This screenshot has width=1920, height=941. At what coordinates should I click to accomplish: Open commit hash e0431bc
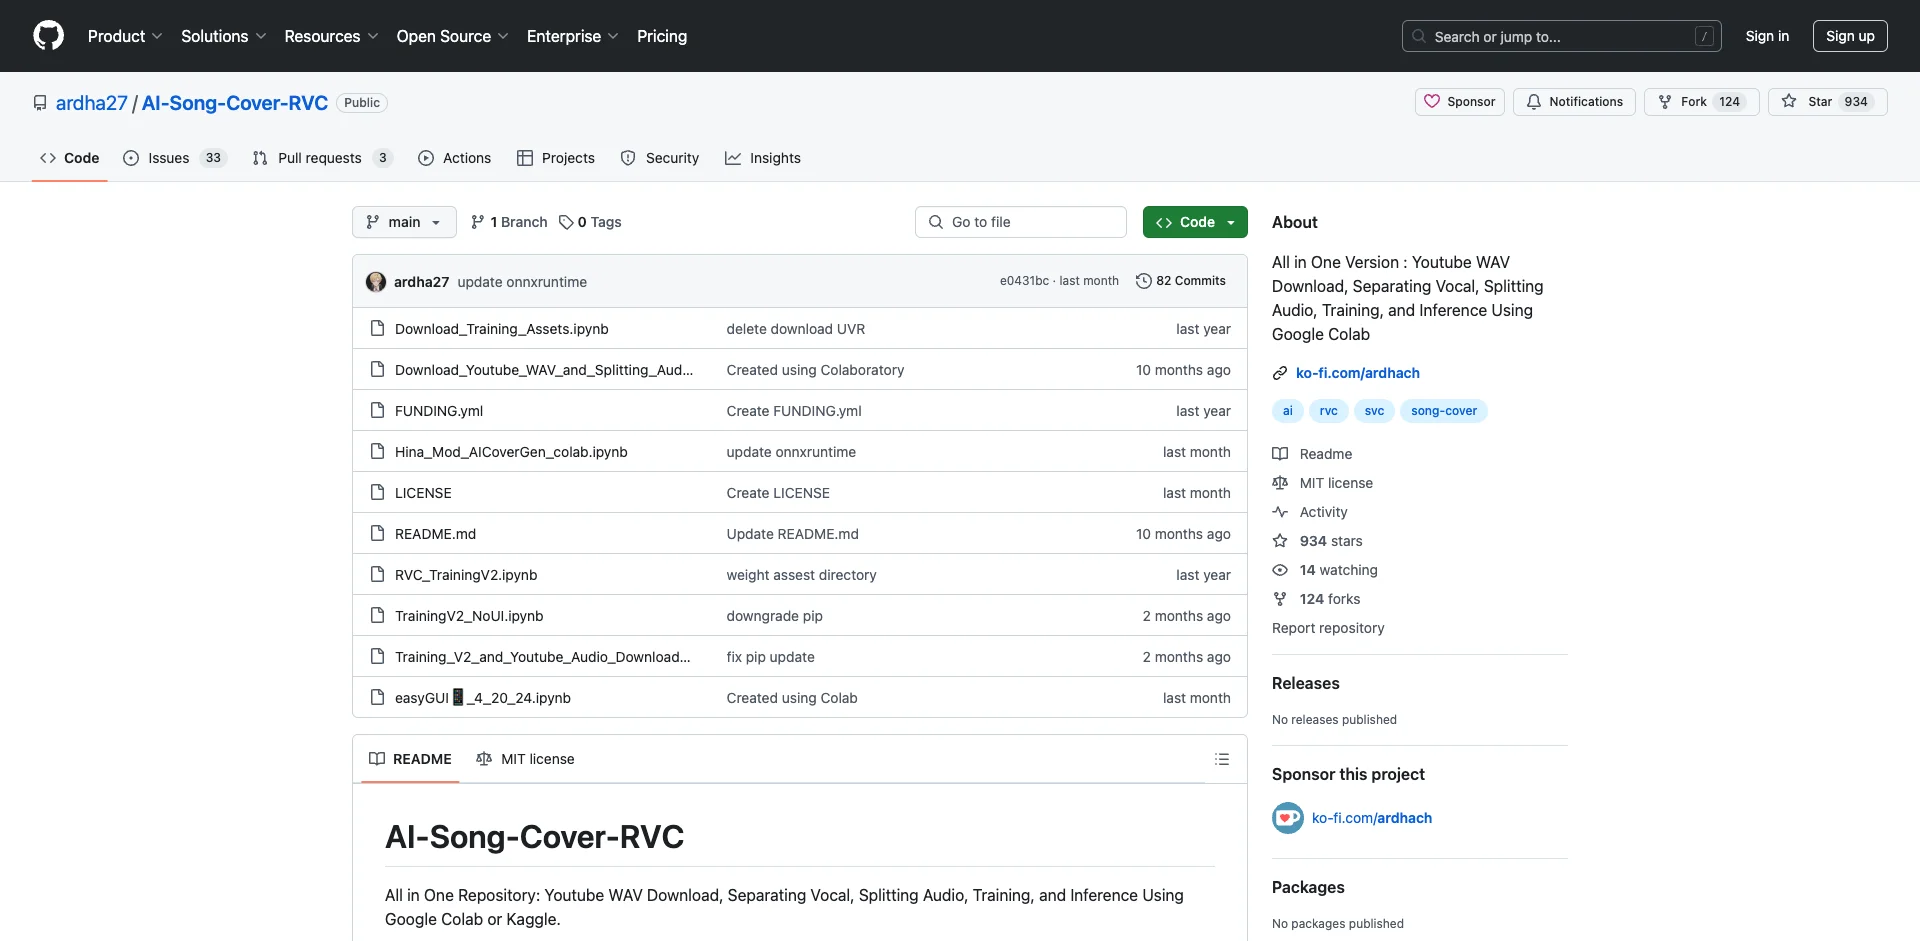(x=1024, y=281)
